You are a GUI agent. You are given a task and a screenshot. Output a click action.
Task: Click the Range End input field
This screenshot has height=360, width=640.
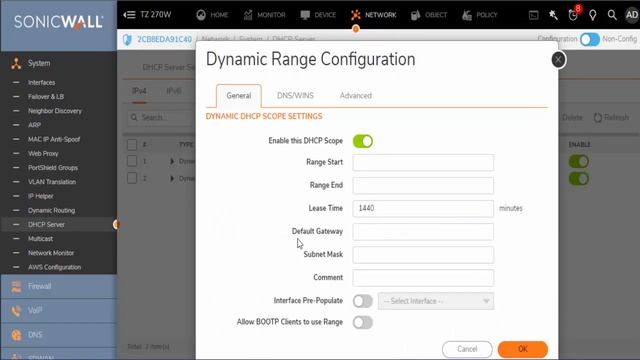tap(423, 185)
